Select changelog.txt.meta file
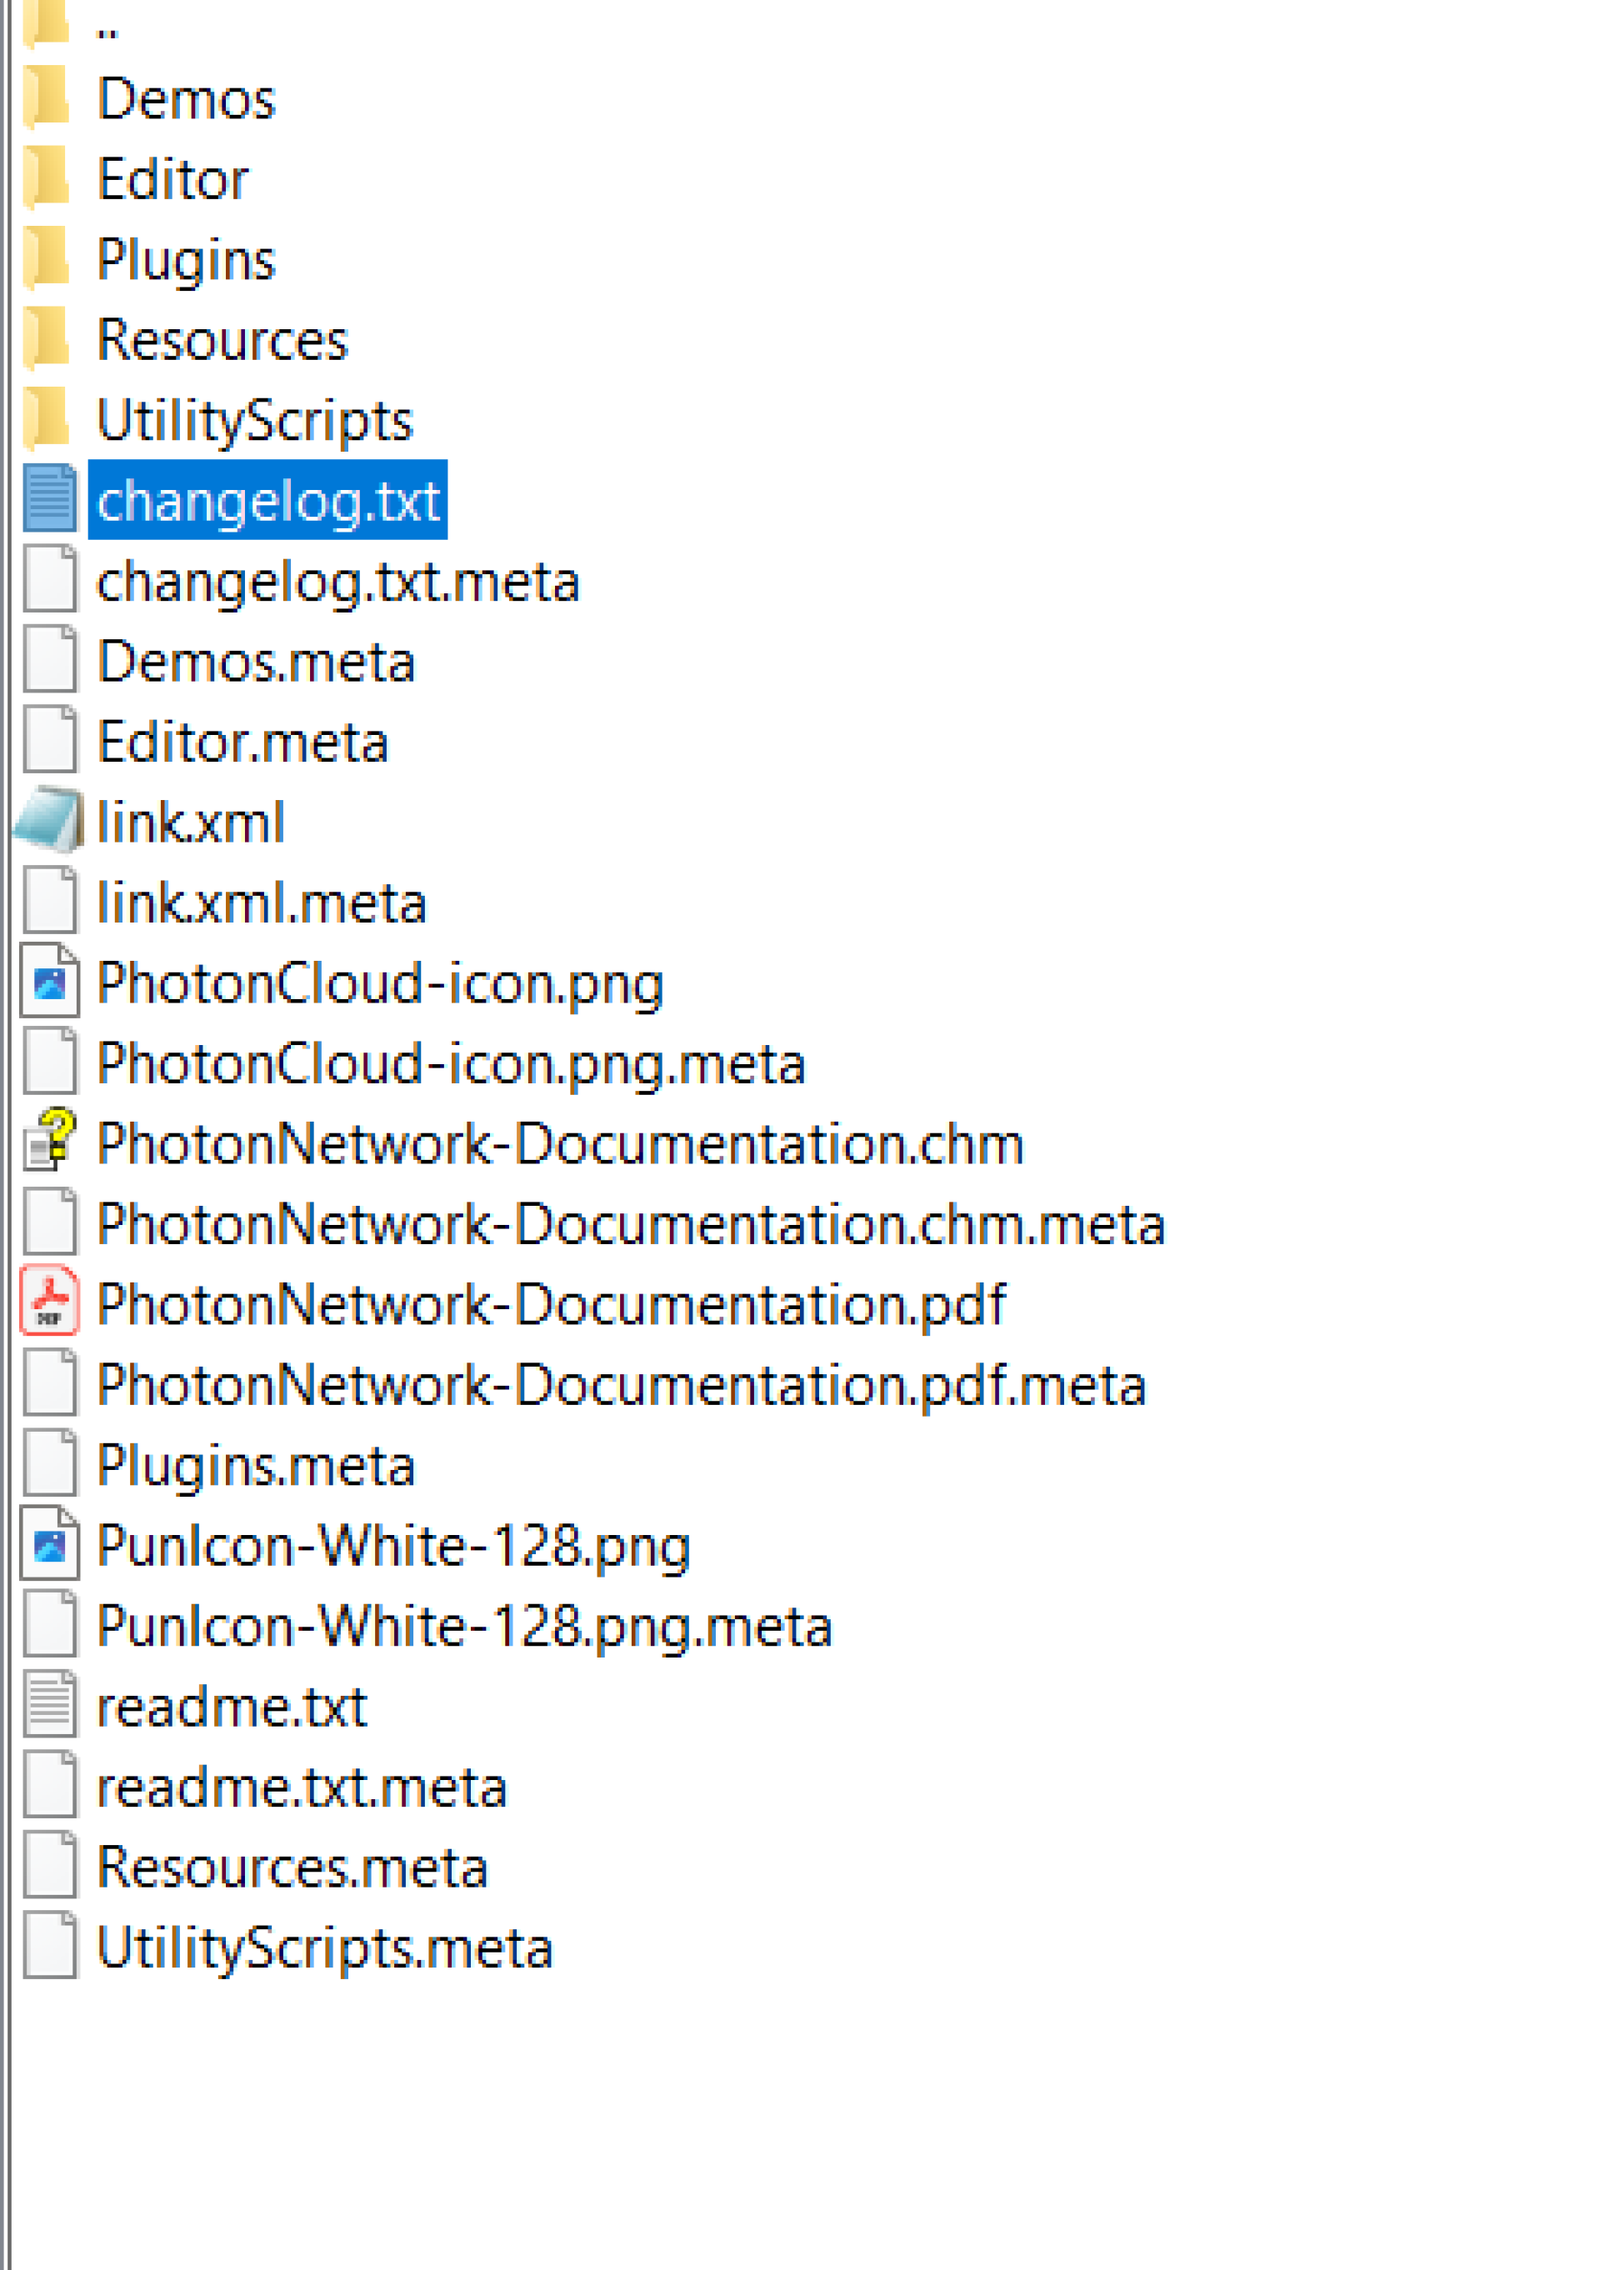The height and width of the screenshot is (2270, 1600). 337,581
